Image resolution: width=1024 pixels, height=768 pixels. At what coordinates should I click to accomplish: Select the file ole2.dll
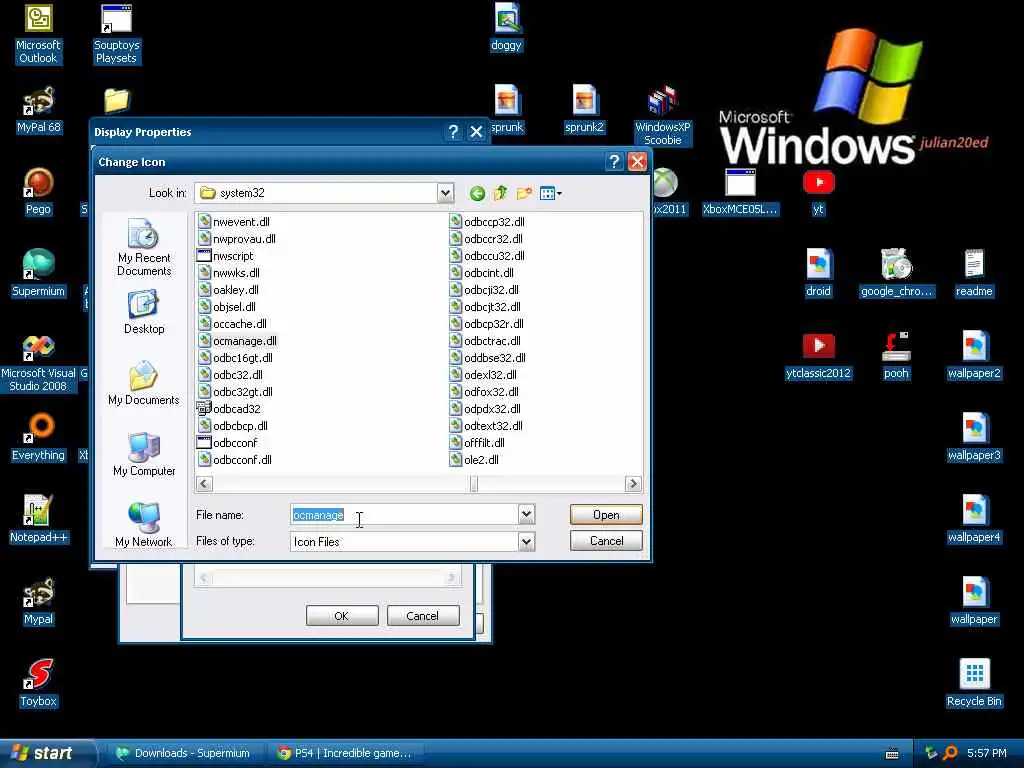pyautogui.click(x=474, y=460)
